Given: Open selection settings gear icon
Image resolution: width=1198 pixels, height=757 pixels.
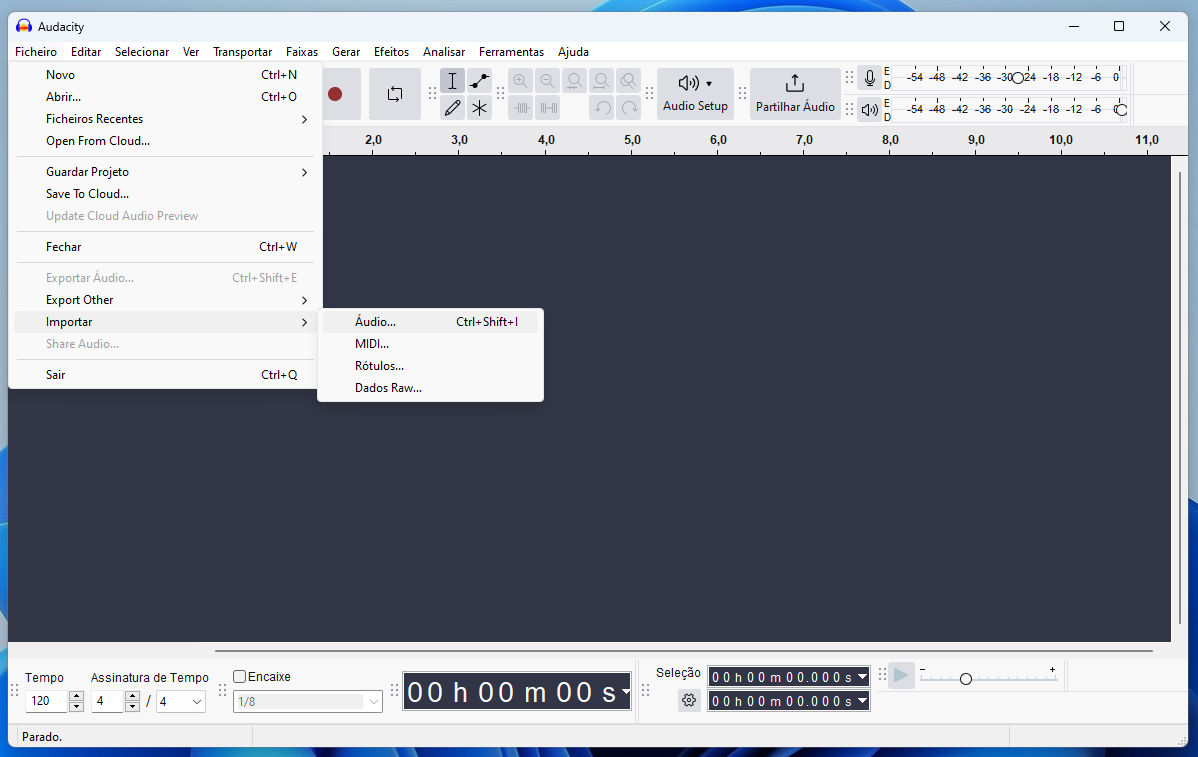Looking at the screenshot, I should pyautogui.click(x=688, y=700).
